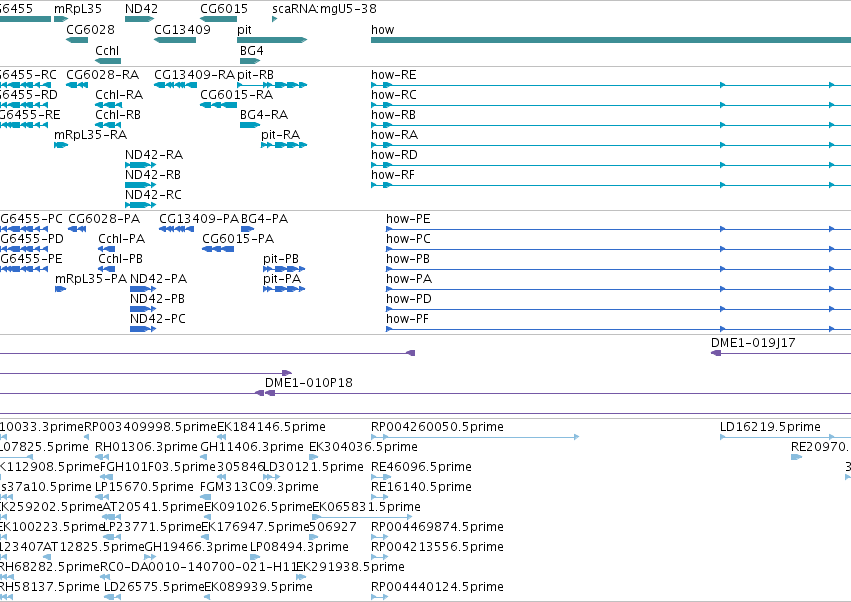Image resolution: width=851 pixels, height=602 pixels.
Task: Click the 'ND42' gene name
Action: pyautogui.click(x=141, y=9)
